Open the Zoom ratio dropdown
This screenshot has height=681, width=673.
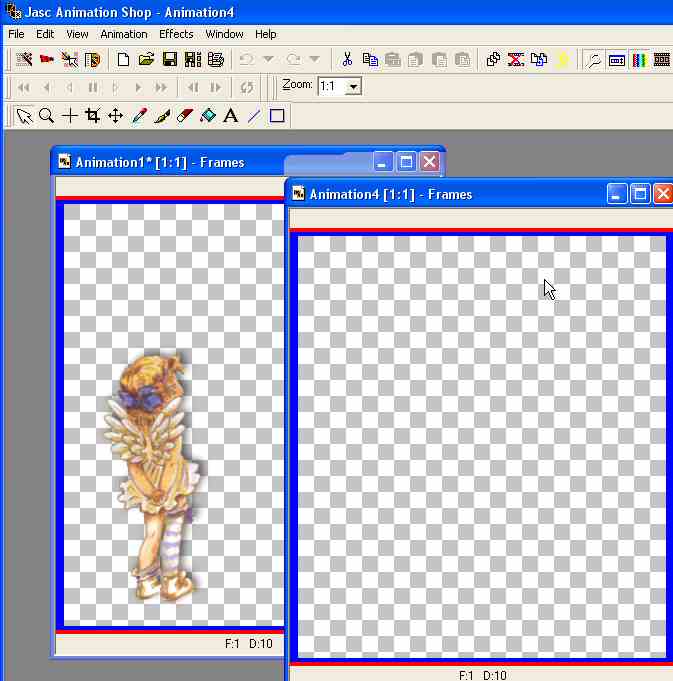click(353, 86)
